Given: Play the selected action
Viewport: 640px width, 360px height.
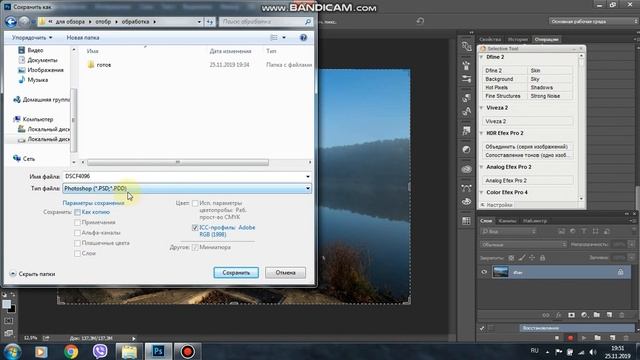Looking at the screenshot, I should point(584,338).
